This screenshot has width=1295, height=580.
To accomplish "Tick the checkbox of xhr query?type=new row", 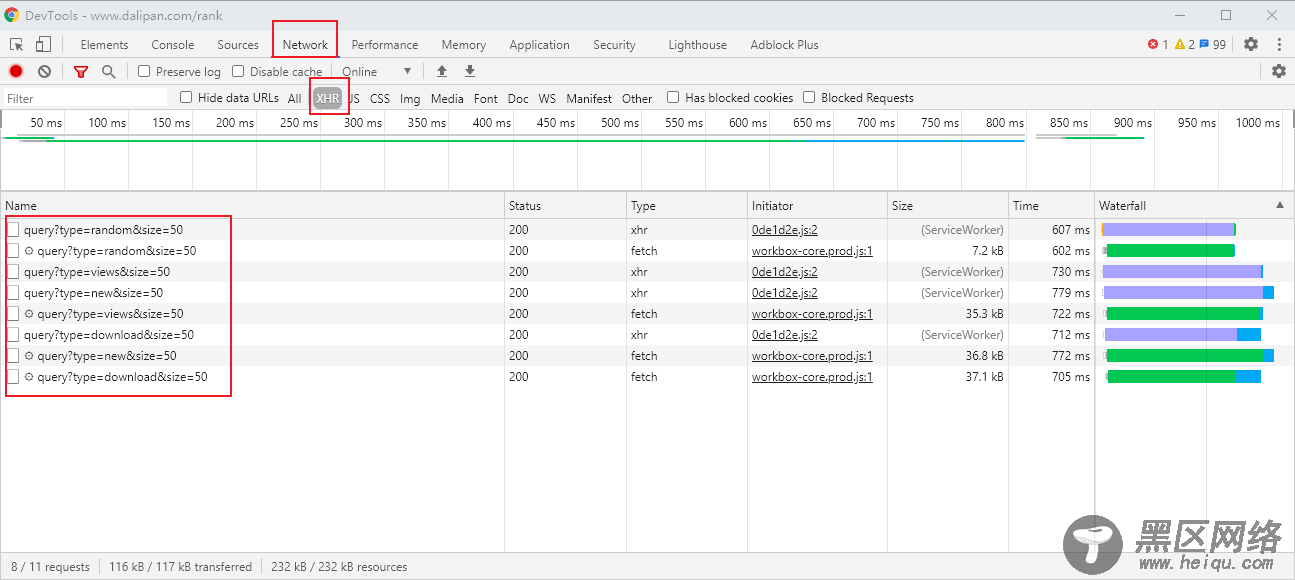I will tap(13, 293).
